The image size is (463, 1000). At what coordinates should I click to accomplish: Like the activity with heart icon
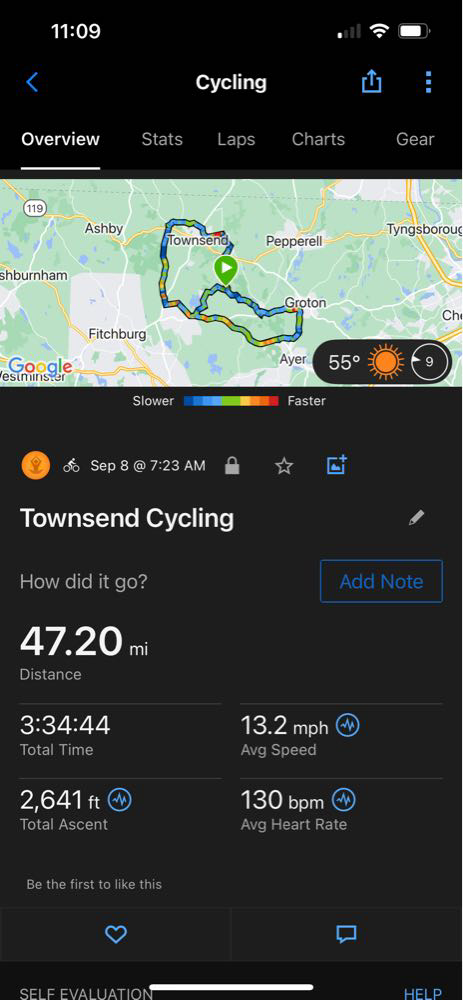115,934
